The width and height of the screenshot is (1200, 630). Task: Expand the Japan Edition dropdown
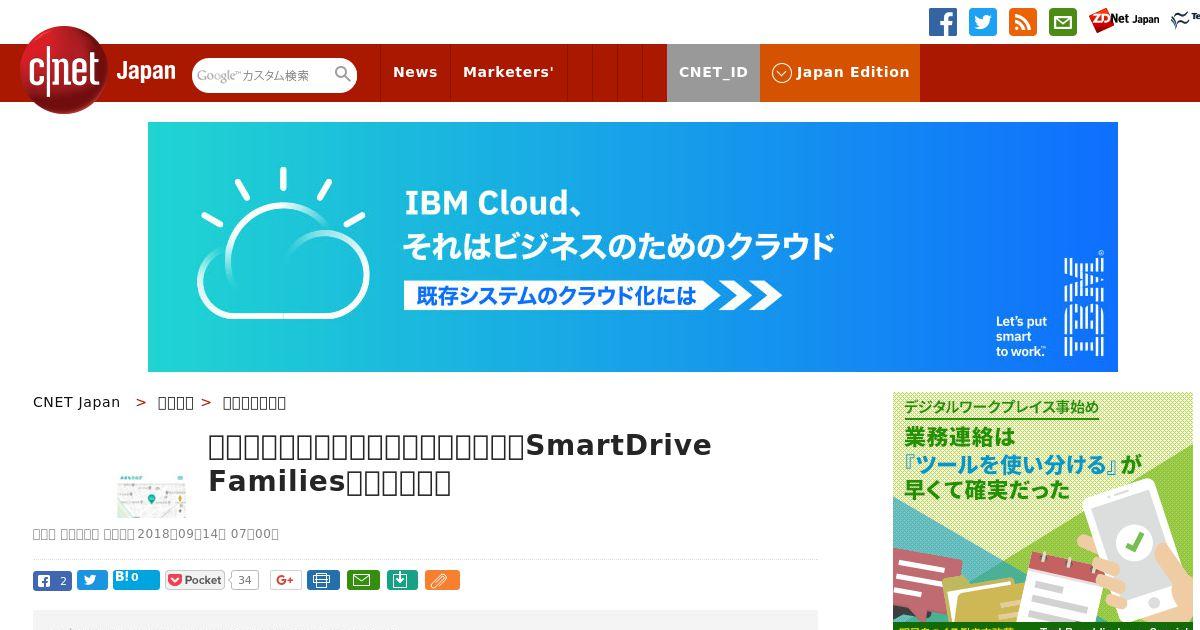point(840,73)
